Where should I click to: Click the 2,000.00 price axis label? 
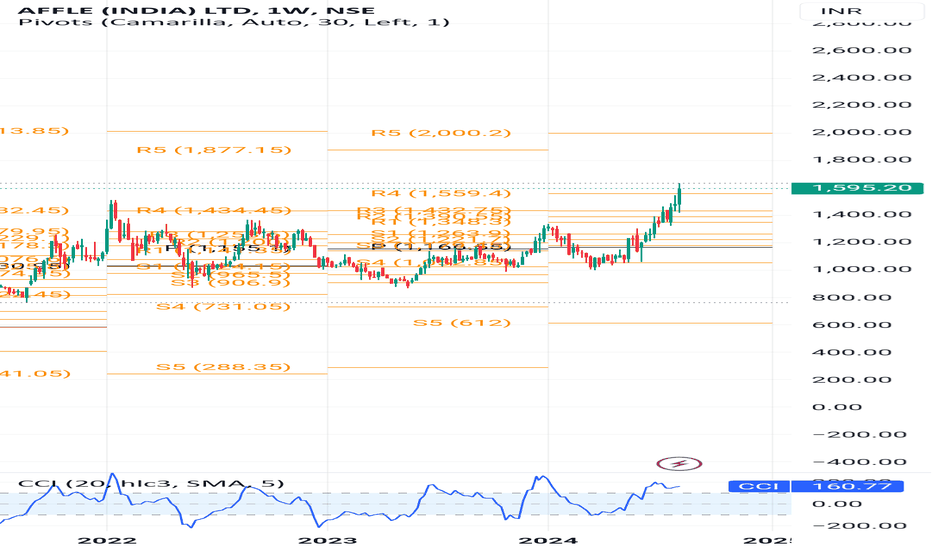(x=862, y=132)
